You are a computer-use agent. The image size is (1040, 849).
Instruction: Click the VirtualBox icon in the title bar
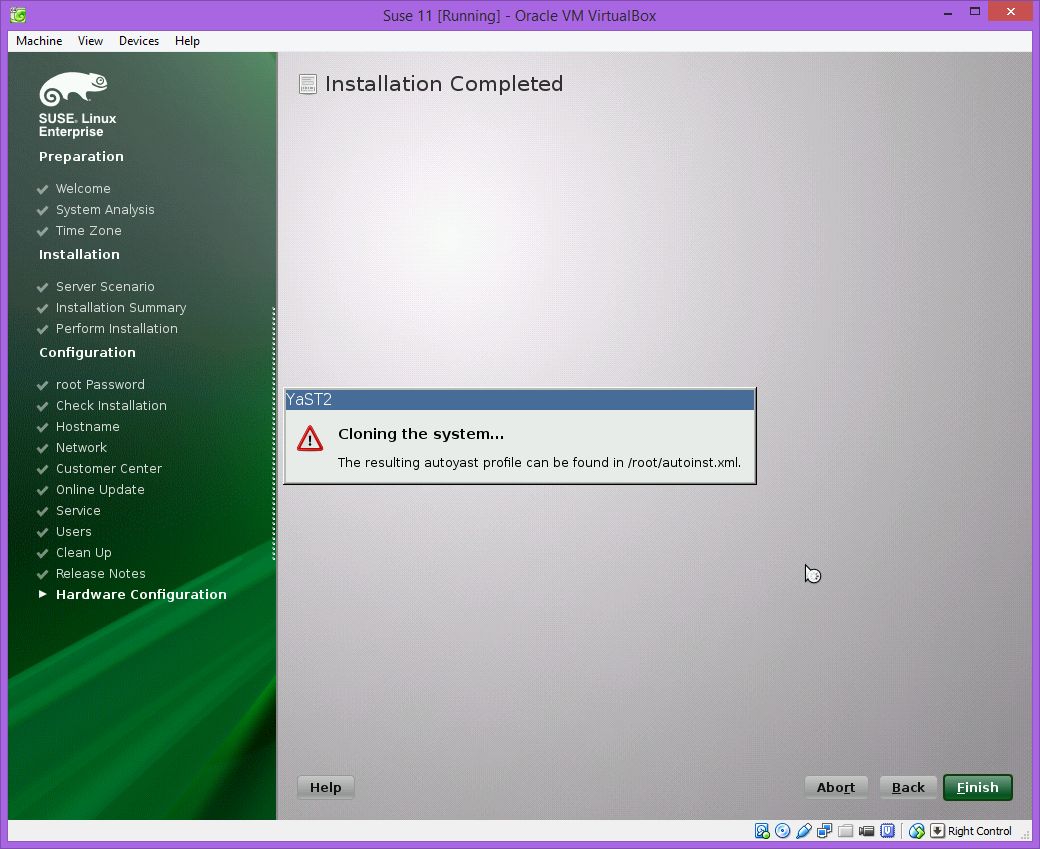(18, 15)
